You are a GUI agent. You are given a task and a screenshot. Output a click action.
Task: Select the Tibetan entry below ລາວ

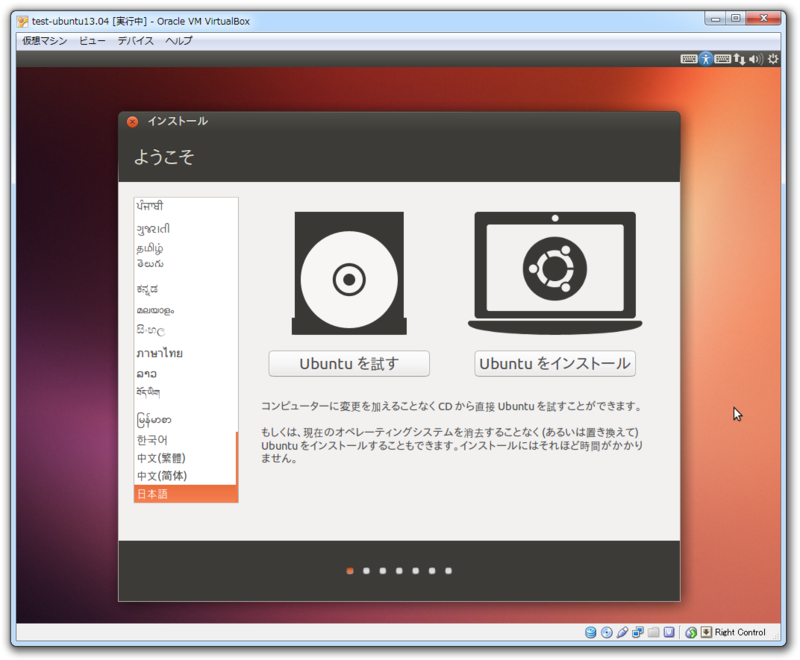185,392
